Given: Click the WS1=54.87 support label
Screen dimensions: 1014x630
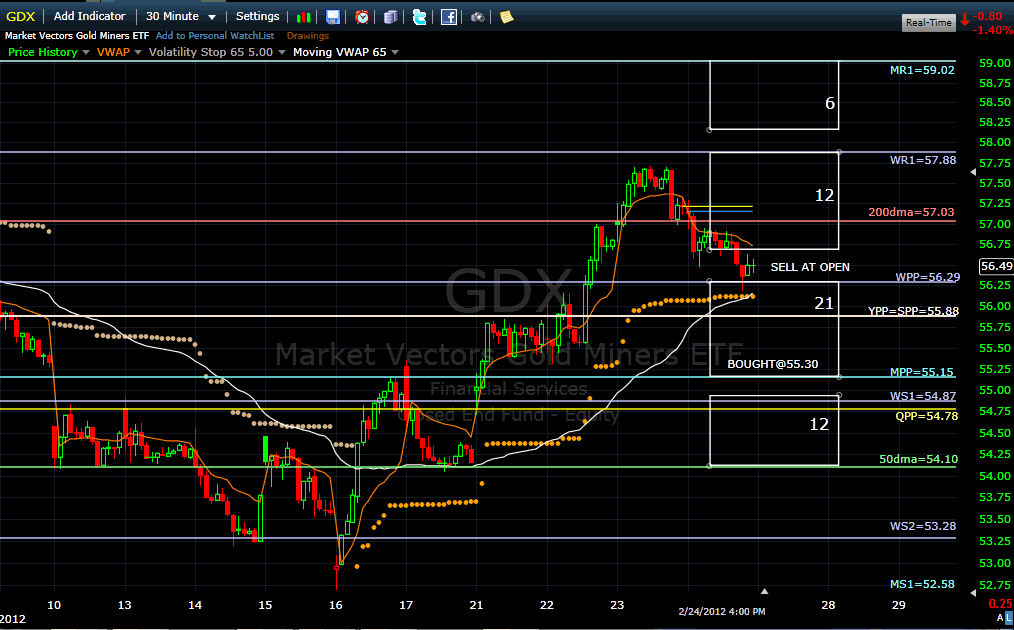Looking at the screenshot, I should click(923, 396).
